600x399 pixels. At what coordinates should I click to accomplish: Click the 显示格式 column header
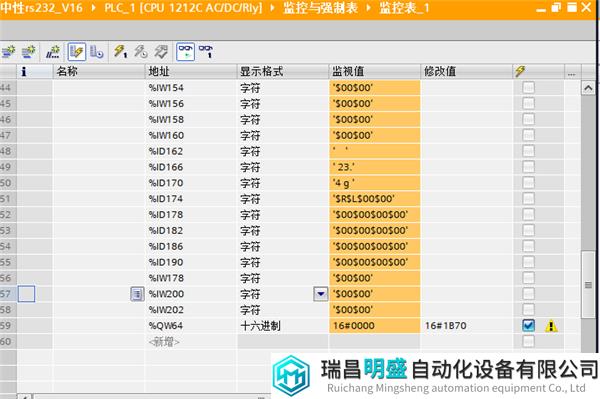point(283,72)
